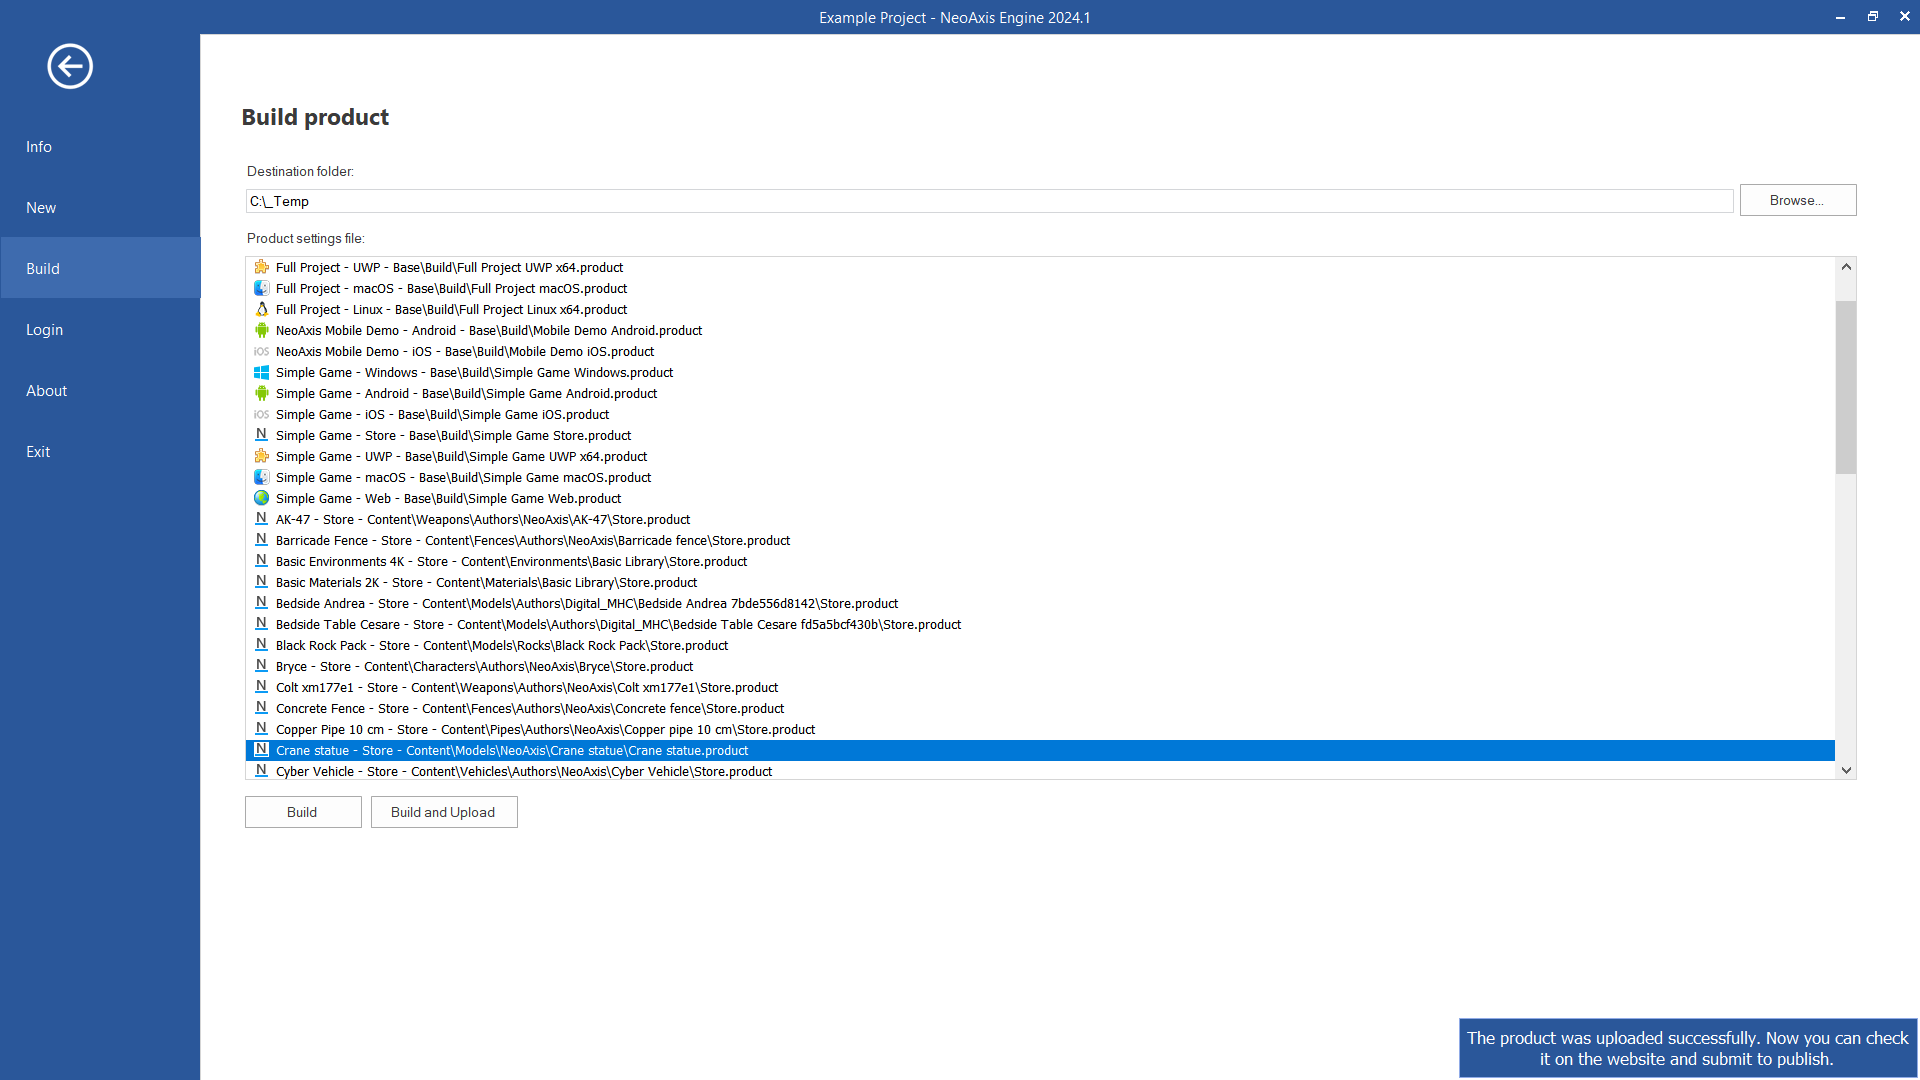Click the Android icon of NeoAxis Mobile Demo
Viewport: 1920px width, 1080px height.
click(x=261, y=330)
